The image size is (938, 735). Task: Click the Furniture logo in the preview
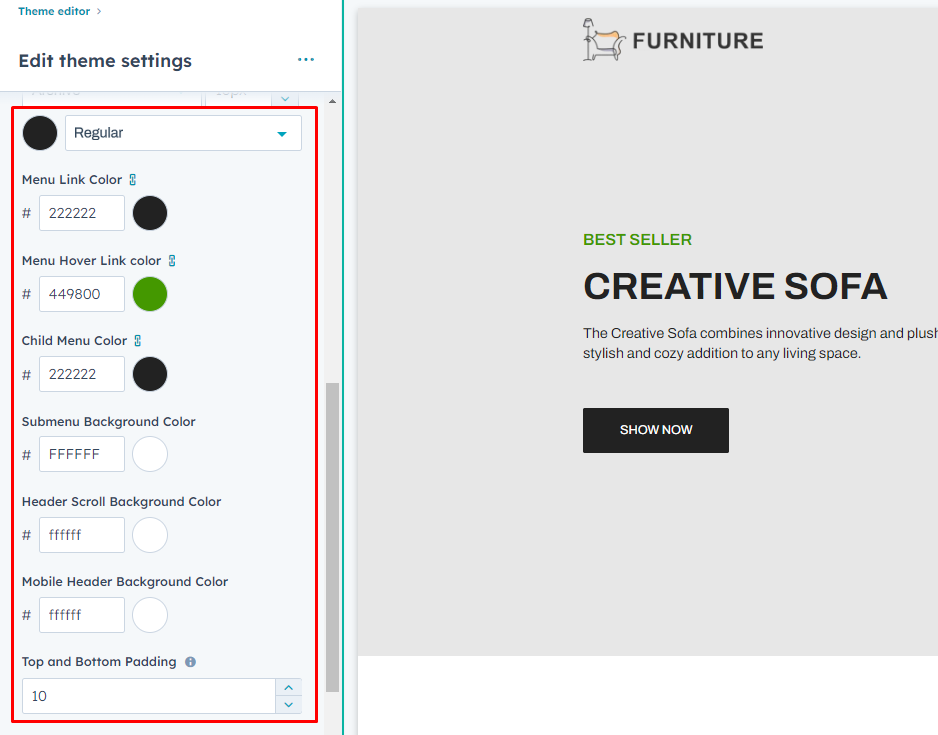672,40
